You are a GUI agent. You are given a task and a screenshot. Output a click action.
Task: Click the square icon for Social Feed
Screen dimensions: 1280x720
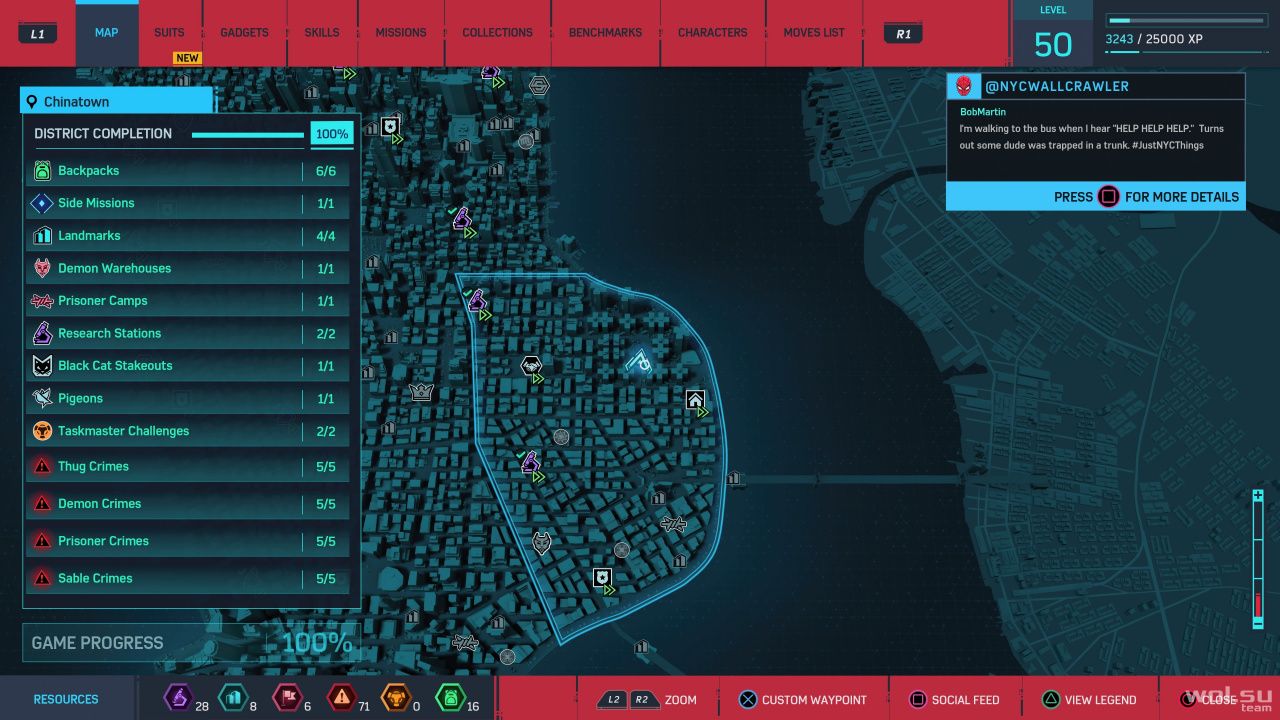coord(917,700)
